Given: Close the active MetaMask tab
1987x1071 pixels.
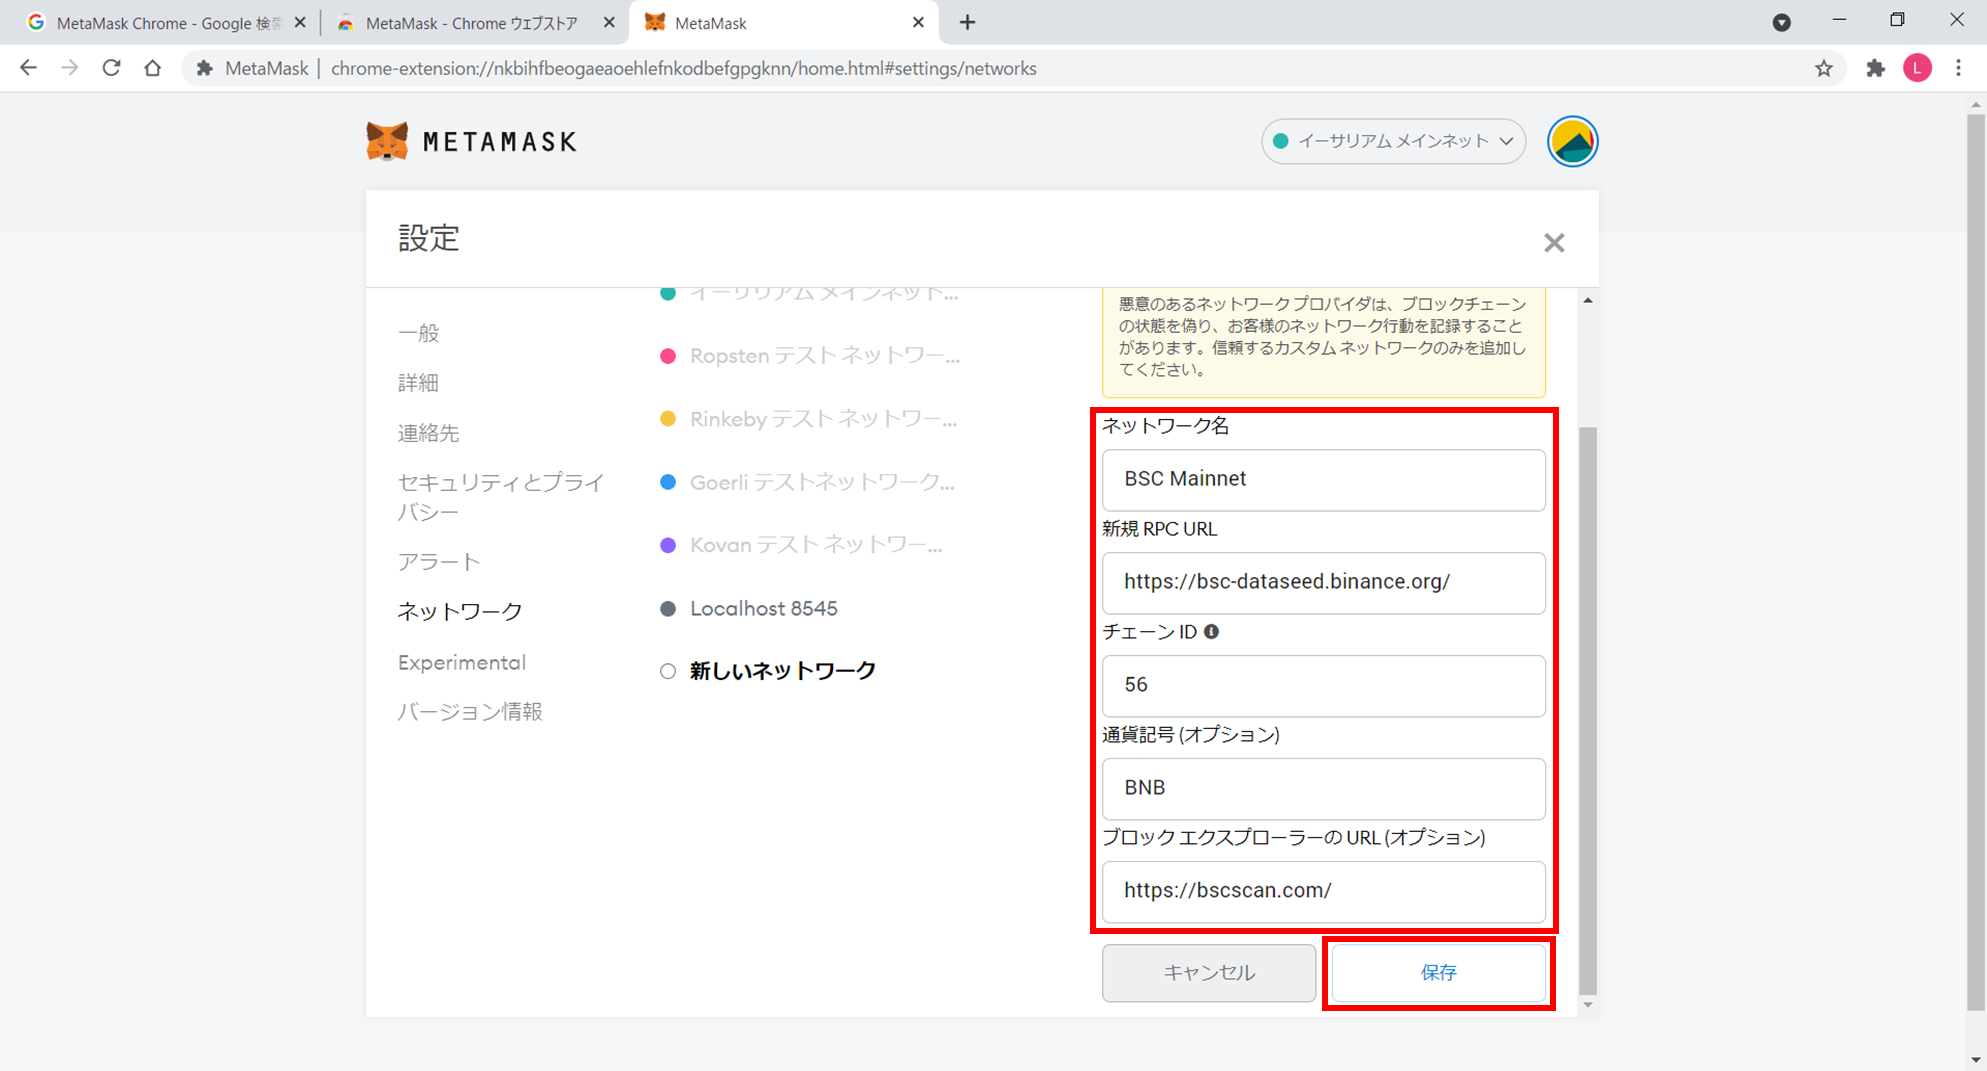Looking at the screenshot, I should point(918,22).
